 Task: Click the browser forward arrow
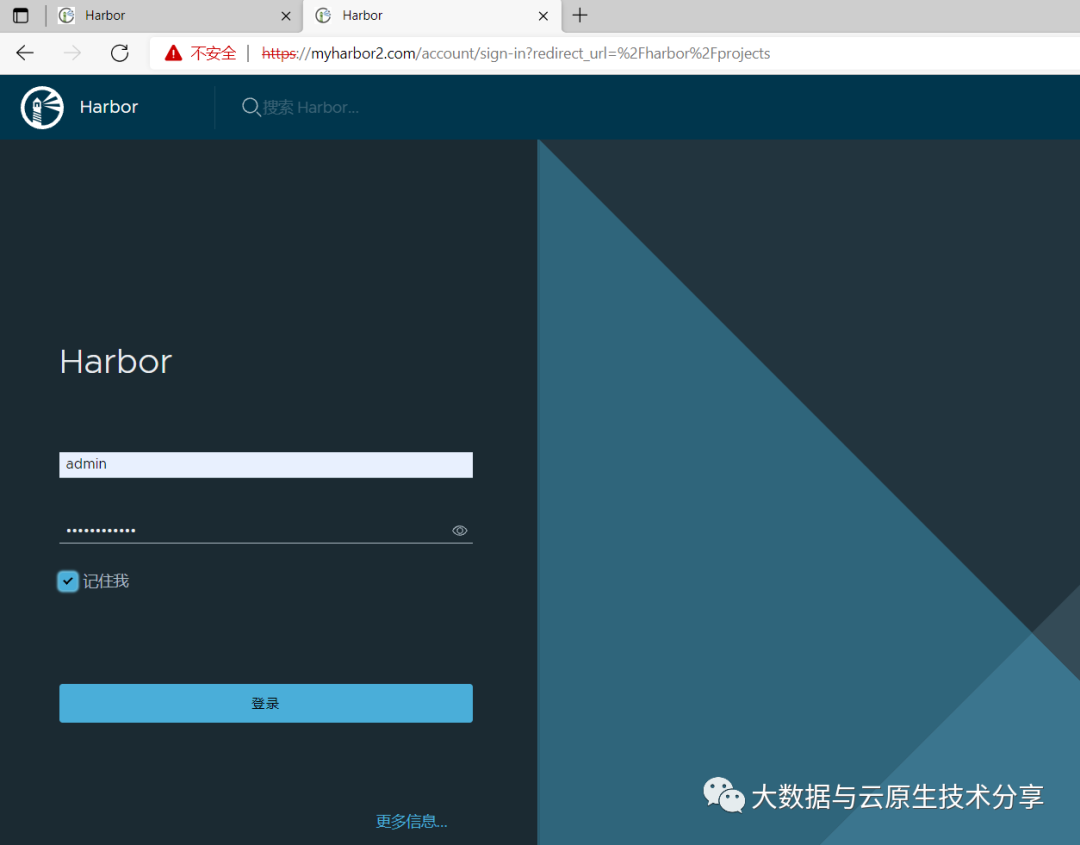point(72,53)
